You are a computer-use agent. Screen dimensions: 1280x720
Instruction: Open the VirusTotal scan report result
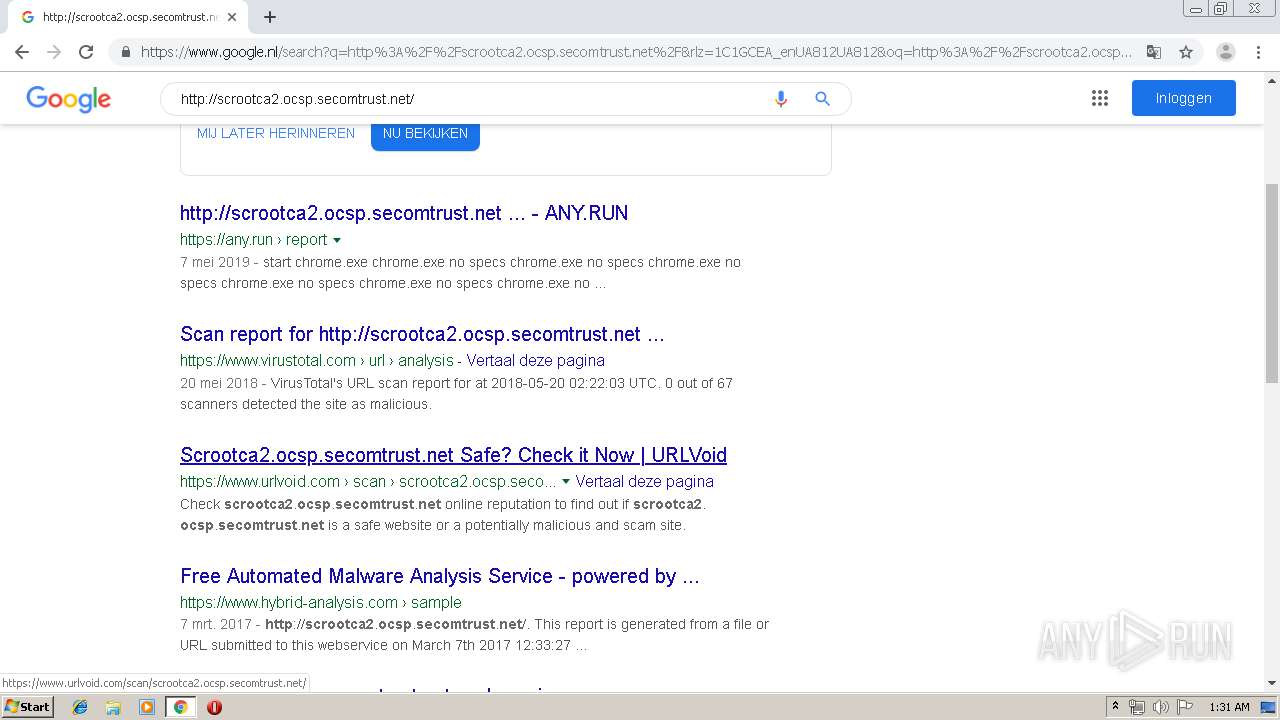tap(422, 334)
